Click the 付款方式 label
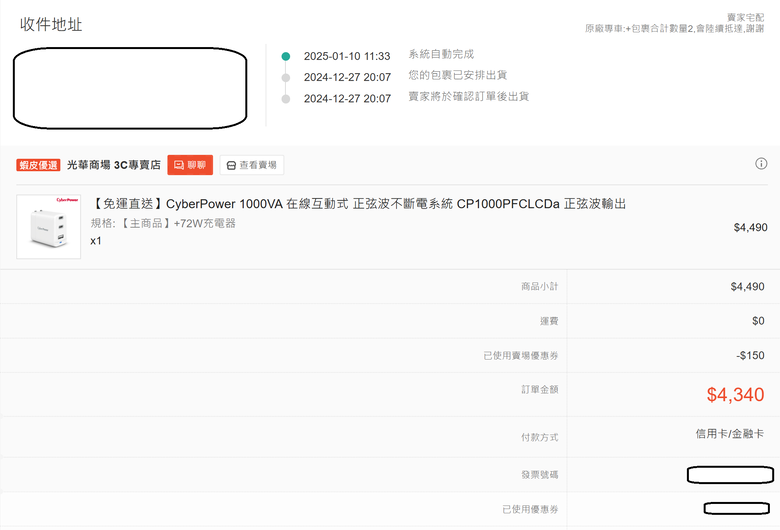 (x=539, y=437)
